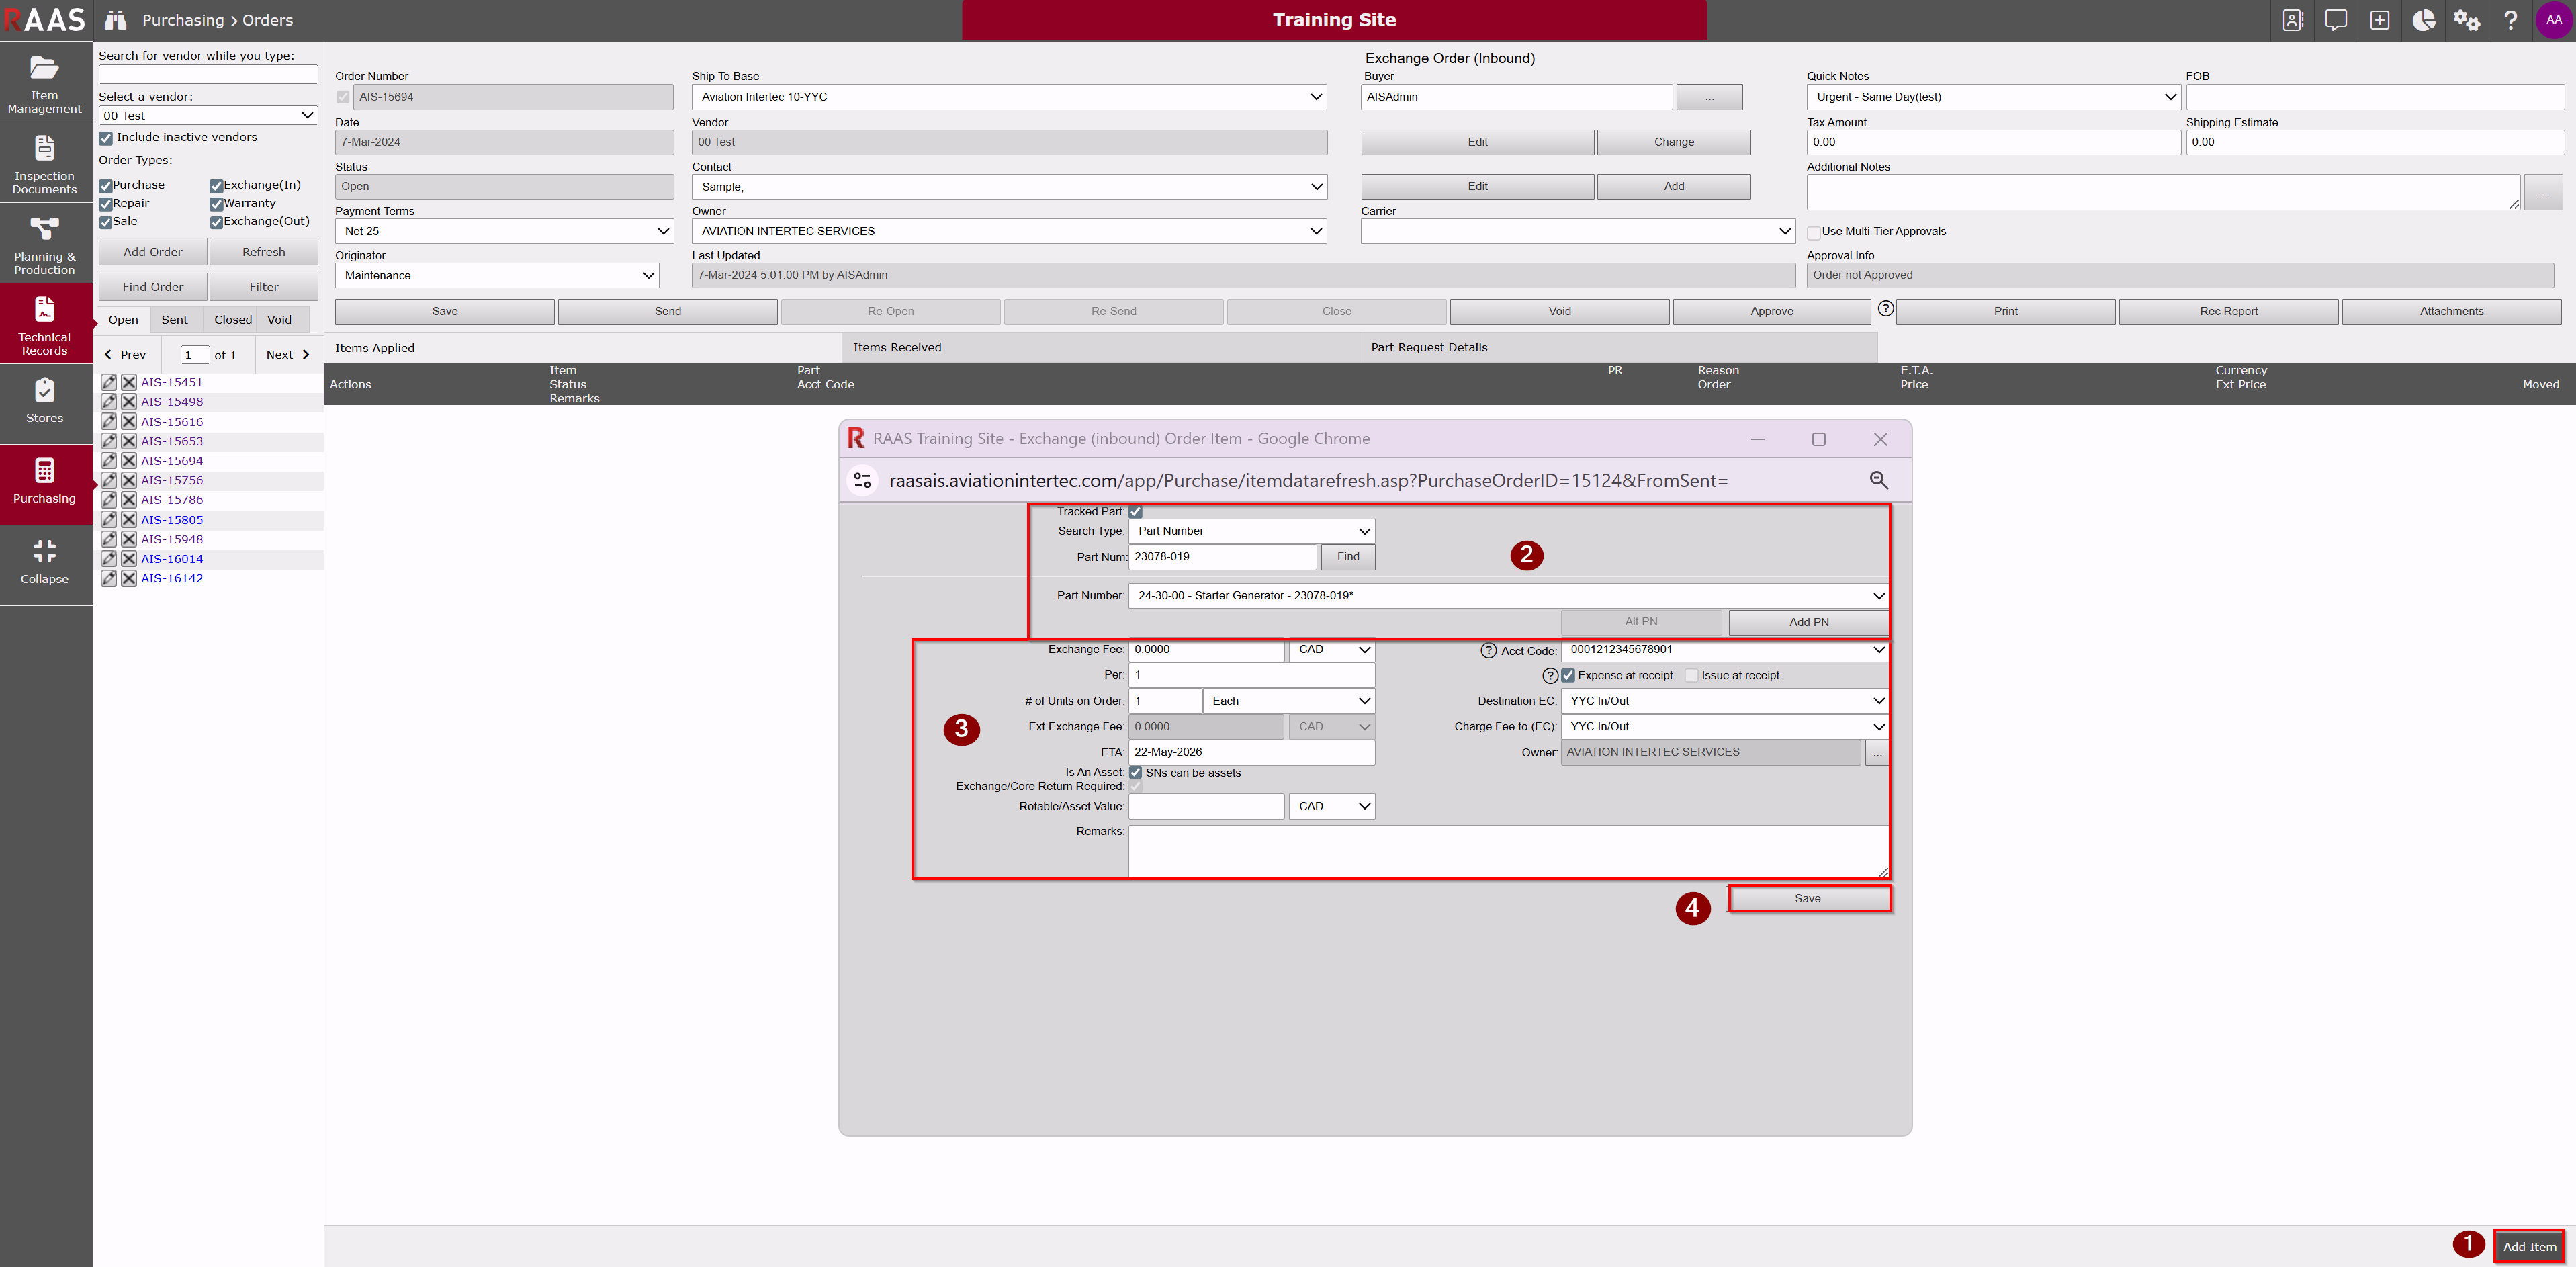Viewport: 2576px width, 1267px height.
Task: Open Destination EC dropdown
Action: pyautogui.click(x=1724, y=701)
